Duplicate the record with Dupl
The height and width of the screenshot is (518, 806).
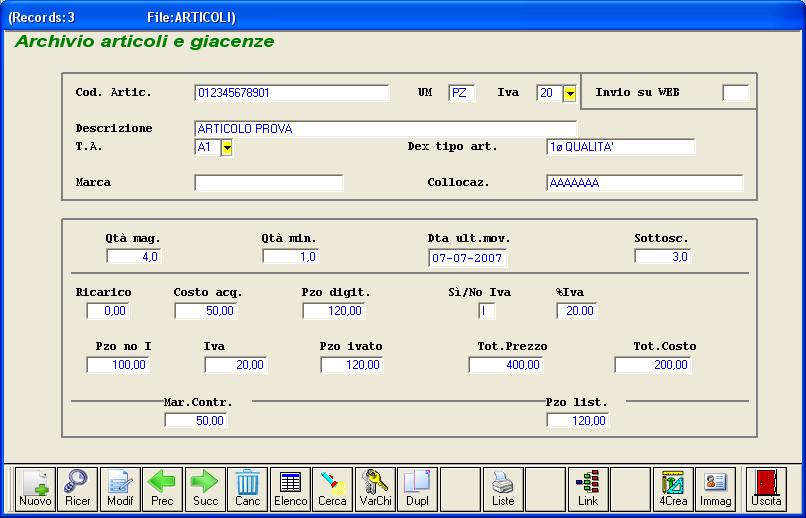tap(417, 489)
